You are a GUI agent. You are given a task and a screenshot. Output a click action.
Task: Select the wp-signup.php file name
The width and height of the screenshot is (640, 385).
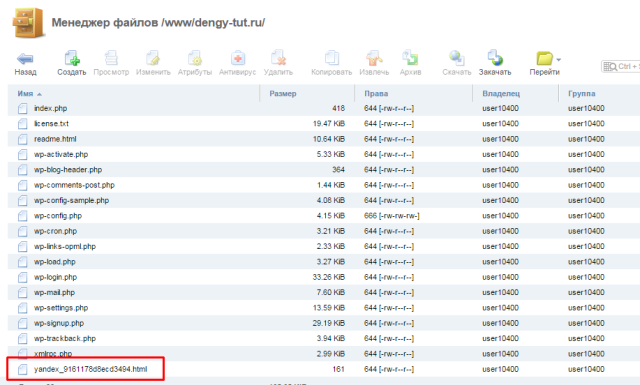pos(59,323)
